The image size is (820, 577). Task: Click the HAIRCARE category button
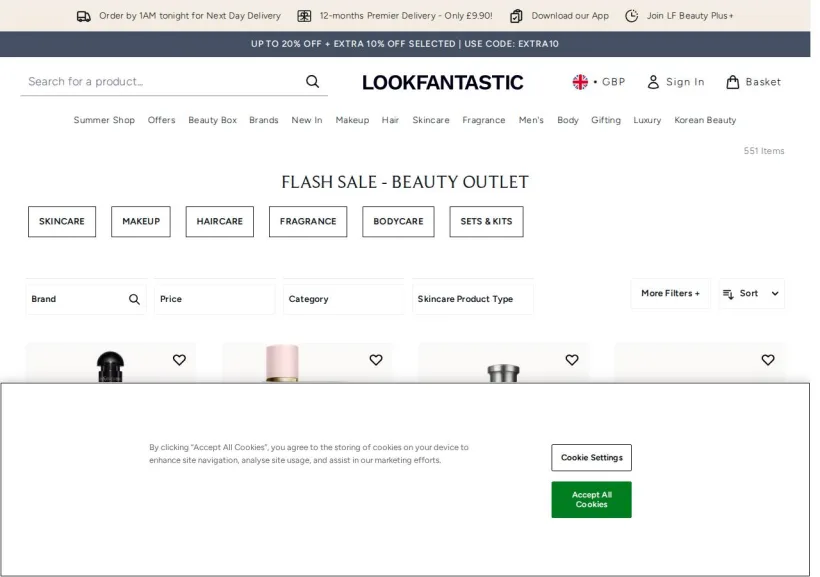220,222
